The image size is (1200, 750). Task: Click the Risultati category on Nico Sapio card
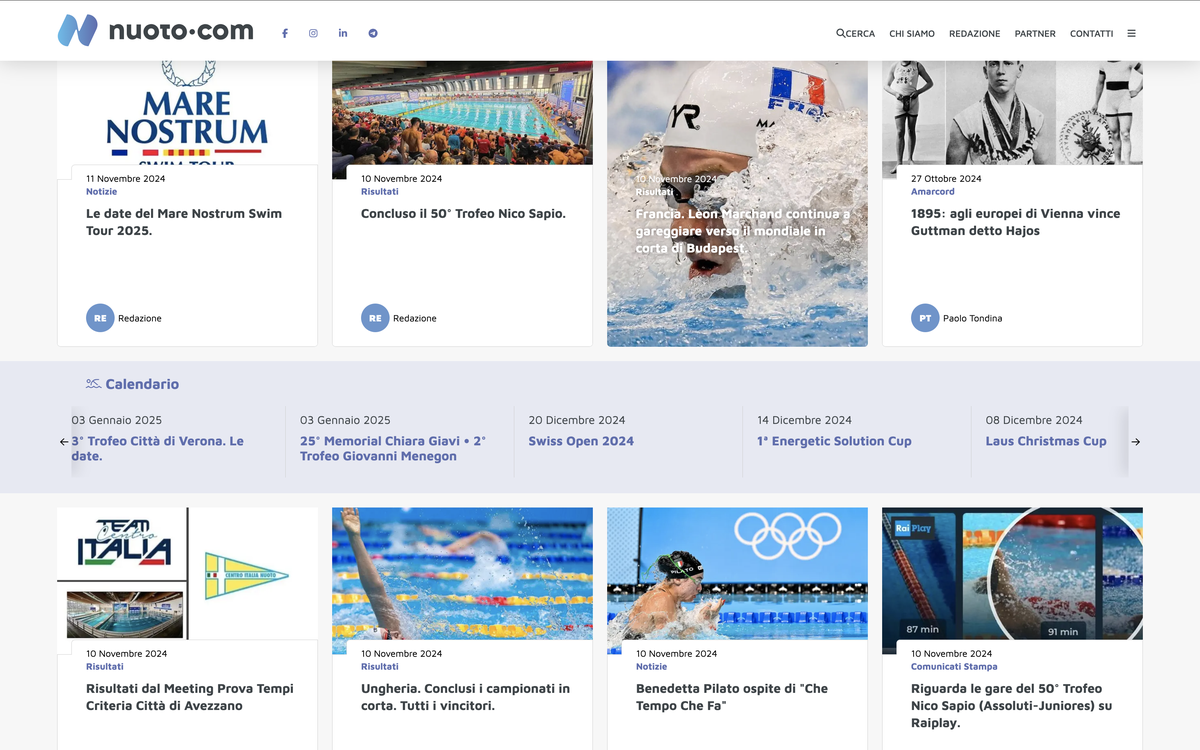[380, 192]
